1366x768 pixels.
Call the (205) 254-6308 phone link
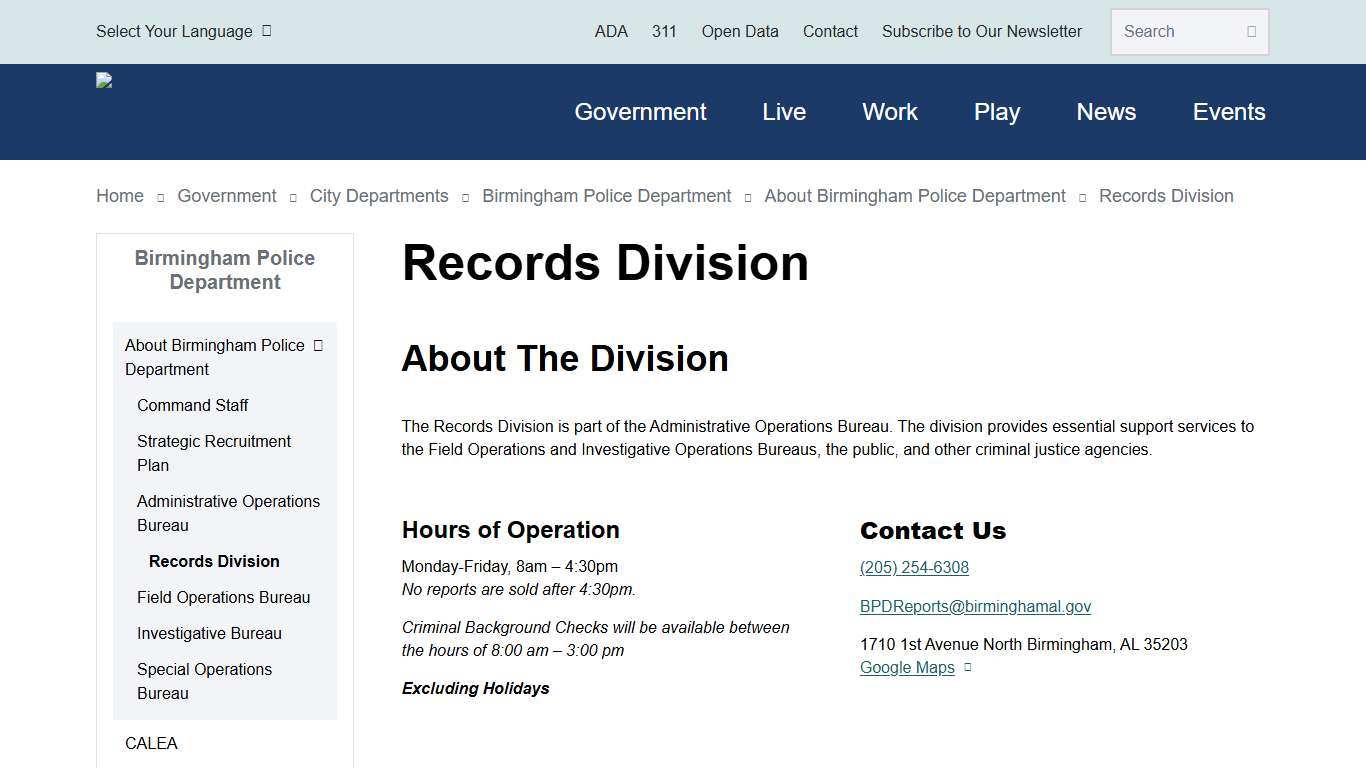914,567
